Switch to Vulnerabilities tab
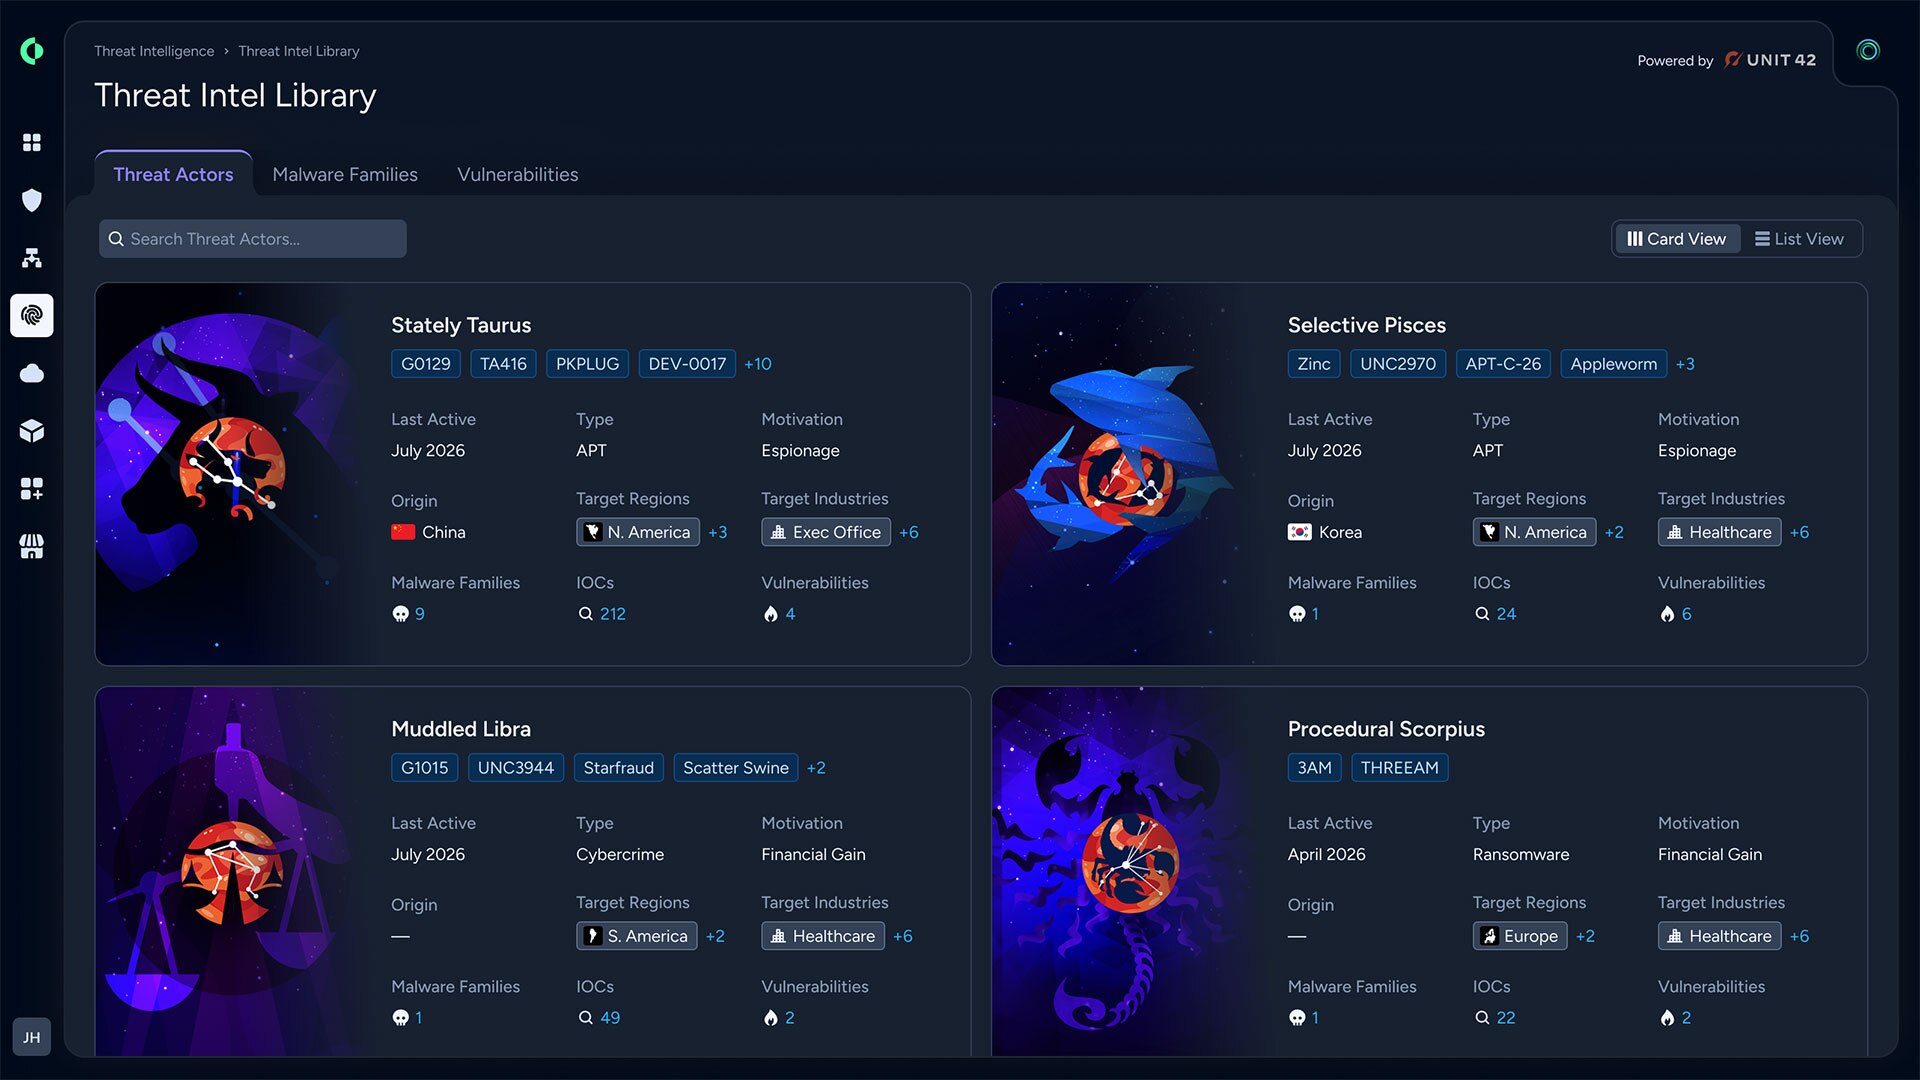Screen dimensions: 1920x1080 518,174
